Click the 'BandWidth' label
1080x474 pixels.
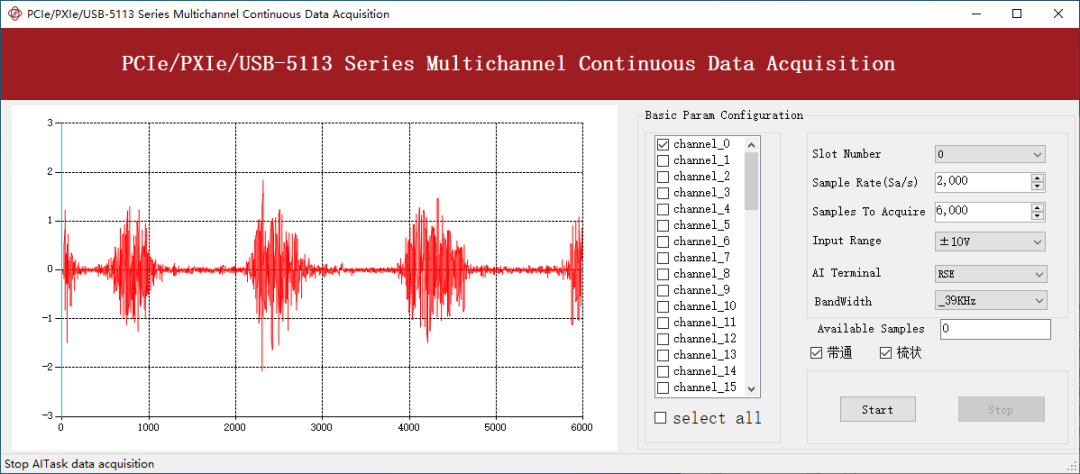(x=842, y=301)
